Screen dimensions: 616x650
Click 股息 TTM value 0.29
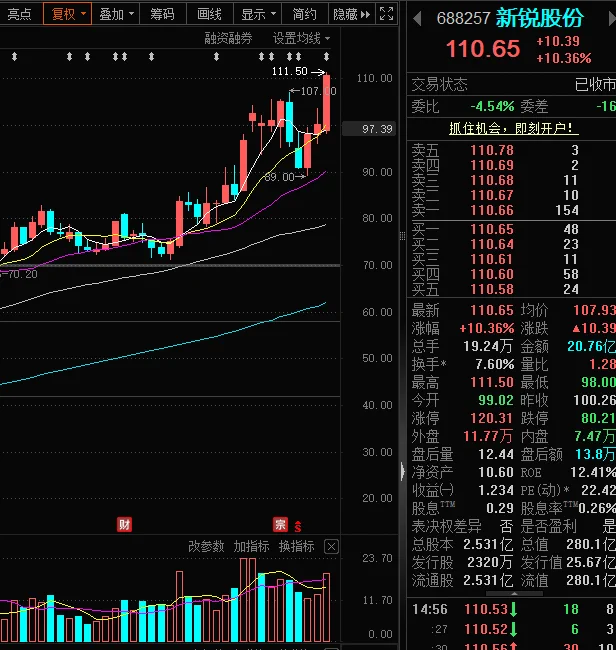pos(500,508)
